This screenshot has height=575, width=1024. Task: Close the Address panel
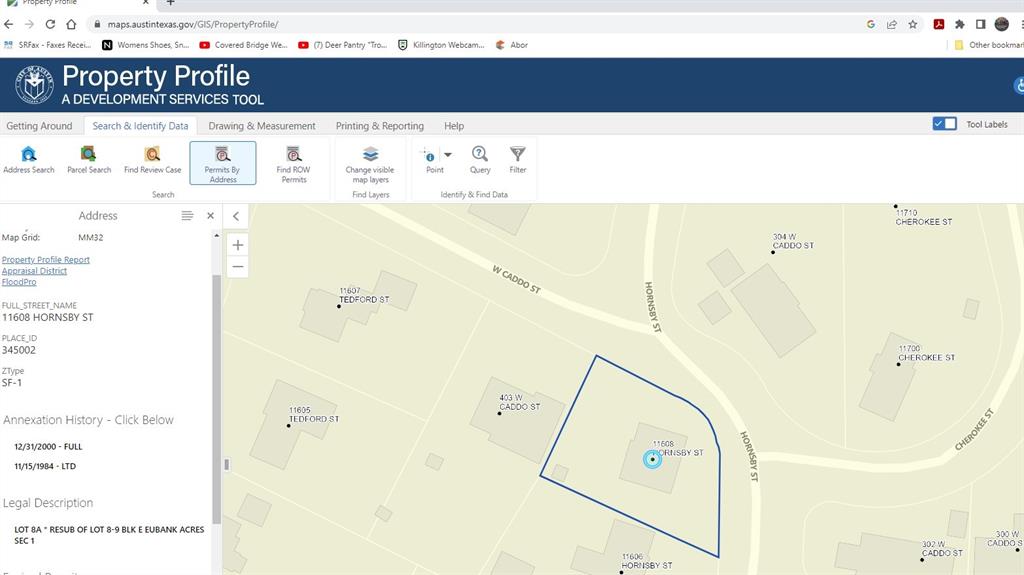point(210,216)
